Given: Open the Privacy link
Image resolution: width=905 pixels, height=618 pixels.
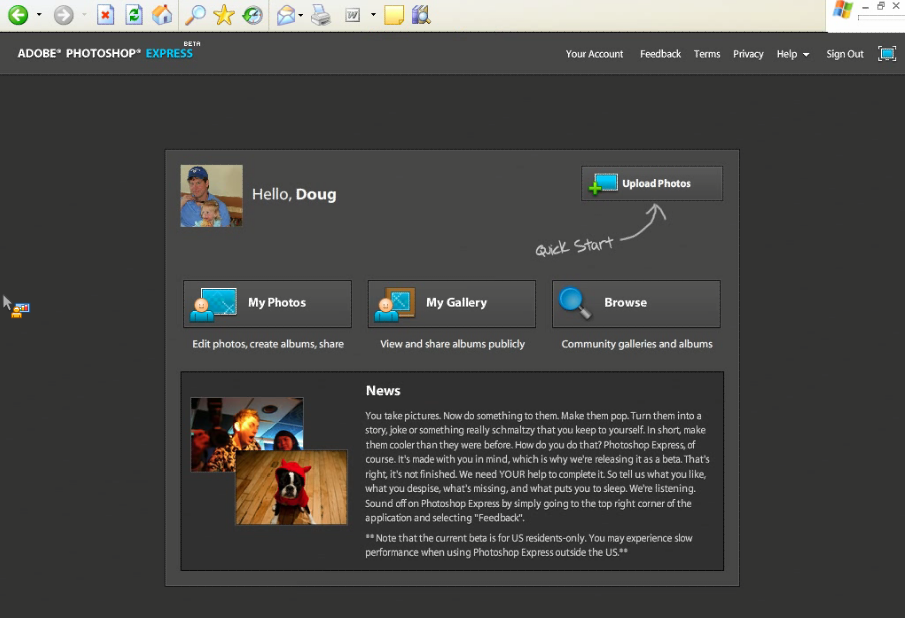Looking at the screenshot, I should pos(748,54).
